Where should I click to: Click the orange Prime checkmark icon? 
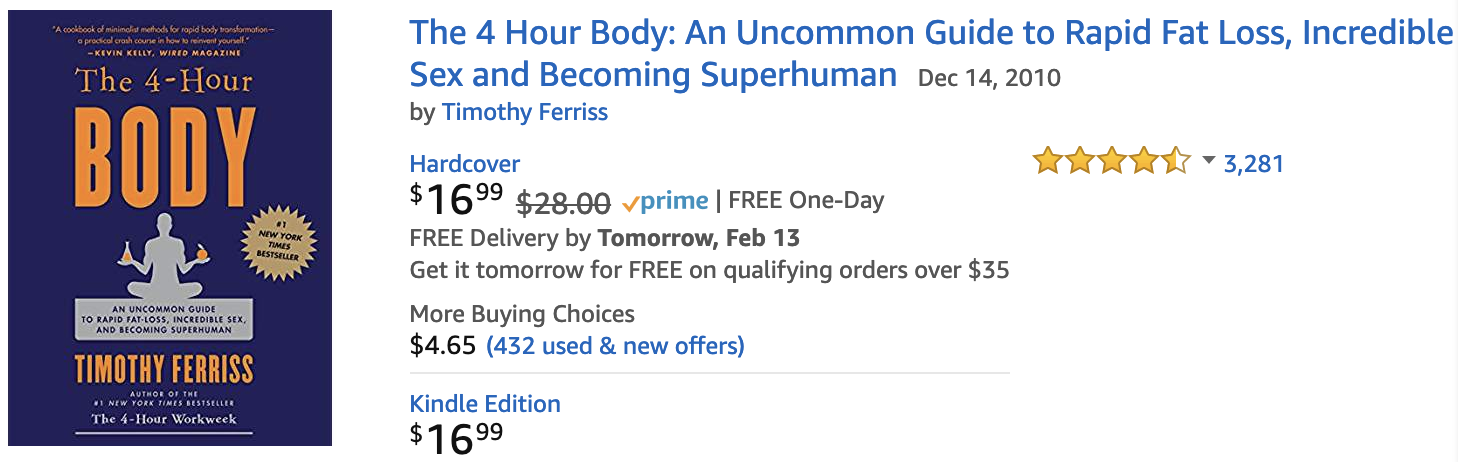630,203
